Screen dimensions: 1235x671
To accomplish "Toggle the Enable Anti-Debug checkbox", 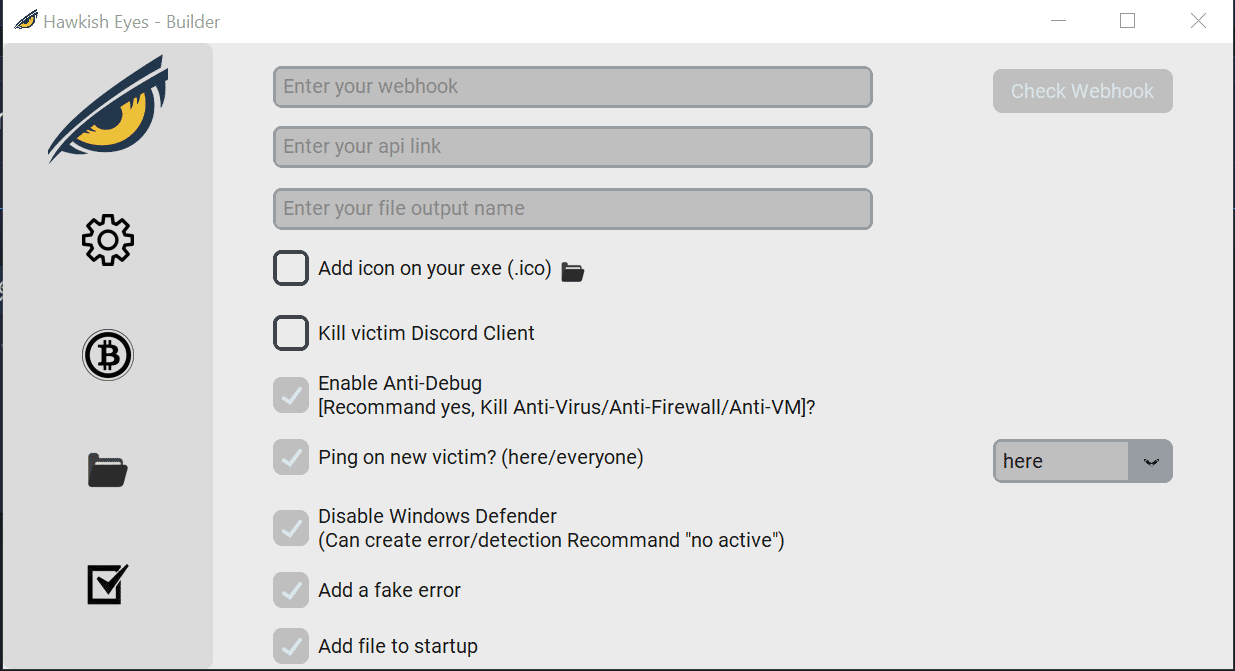I will point(291,395).
